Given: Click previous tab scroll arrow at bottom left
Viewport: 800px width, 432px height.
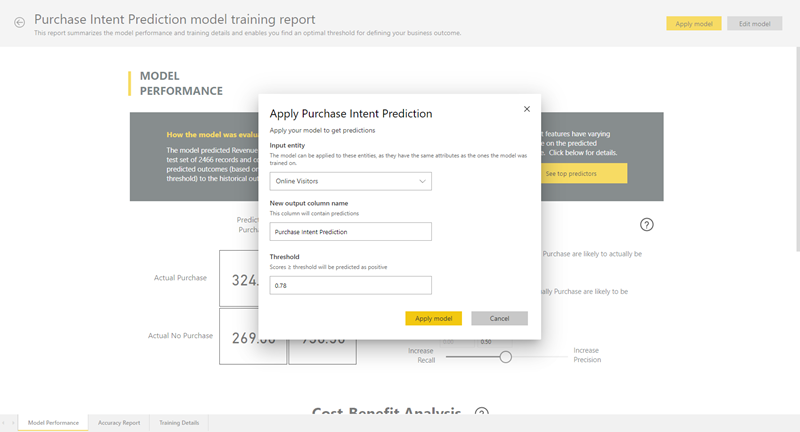Looking at the screenshot, I should coord(4,423).
